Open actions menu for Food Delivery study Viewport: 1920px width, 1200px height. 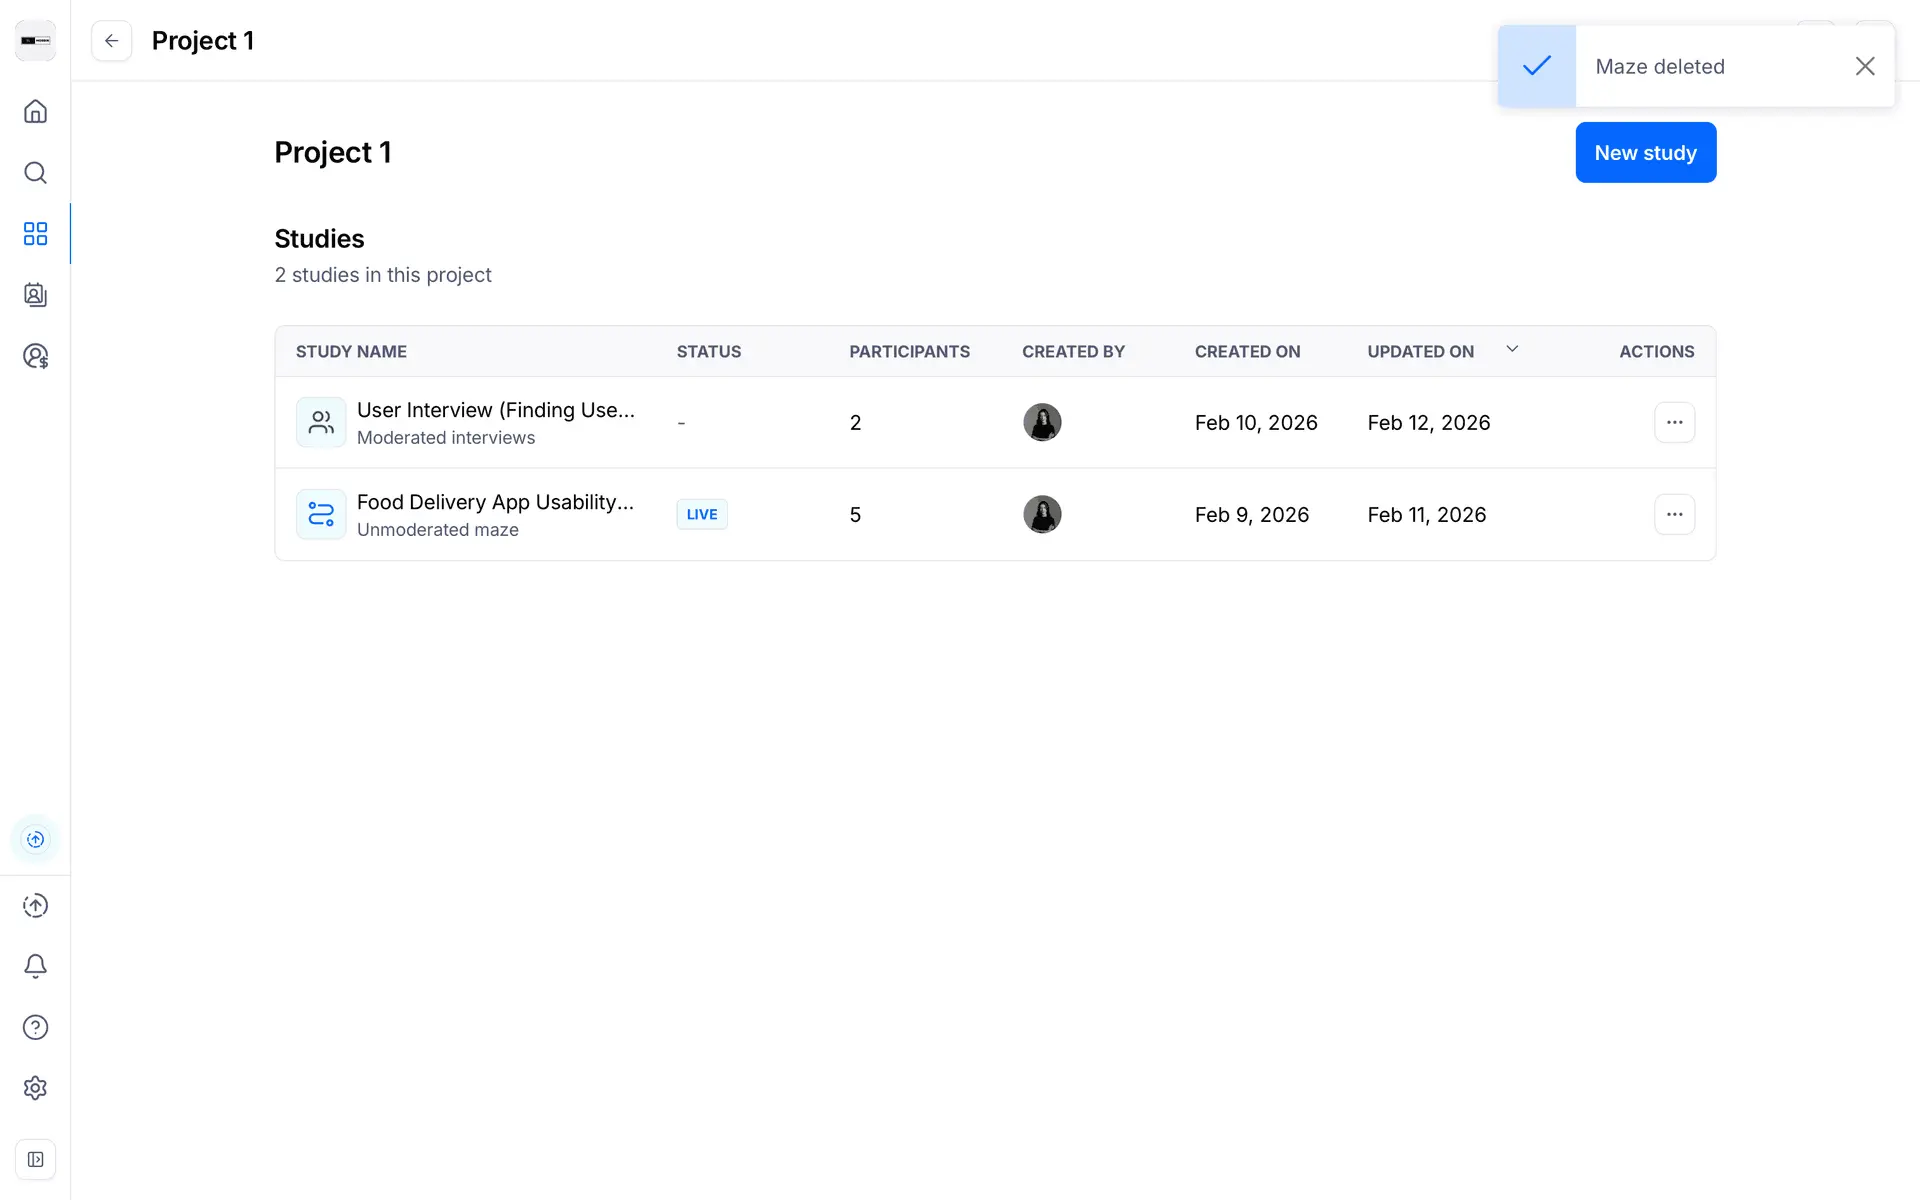click(1674, 514)
